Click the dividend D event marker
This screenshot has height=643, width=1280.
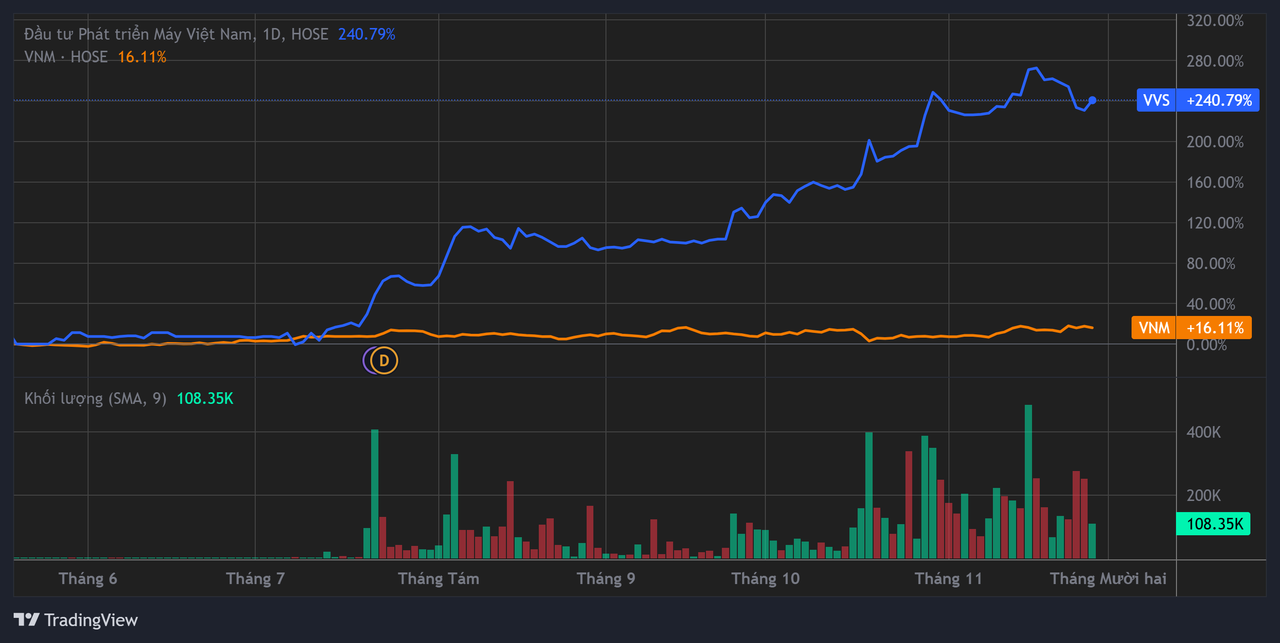[x=385, y=360]
